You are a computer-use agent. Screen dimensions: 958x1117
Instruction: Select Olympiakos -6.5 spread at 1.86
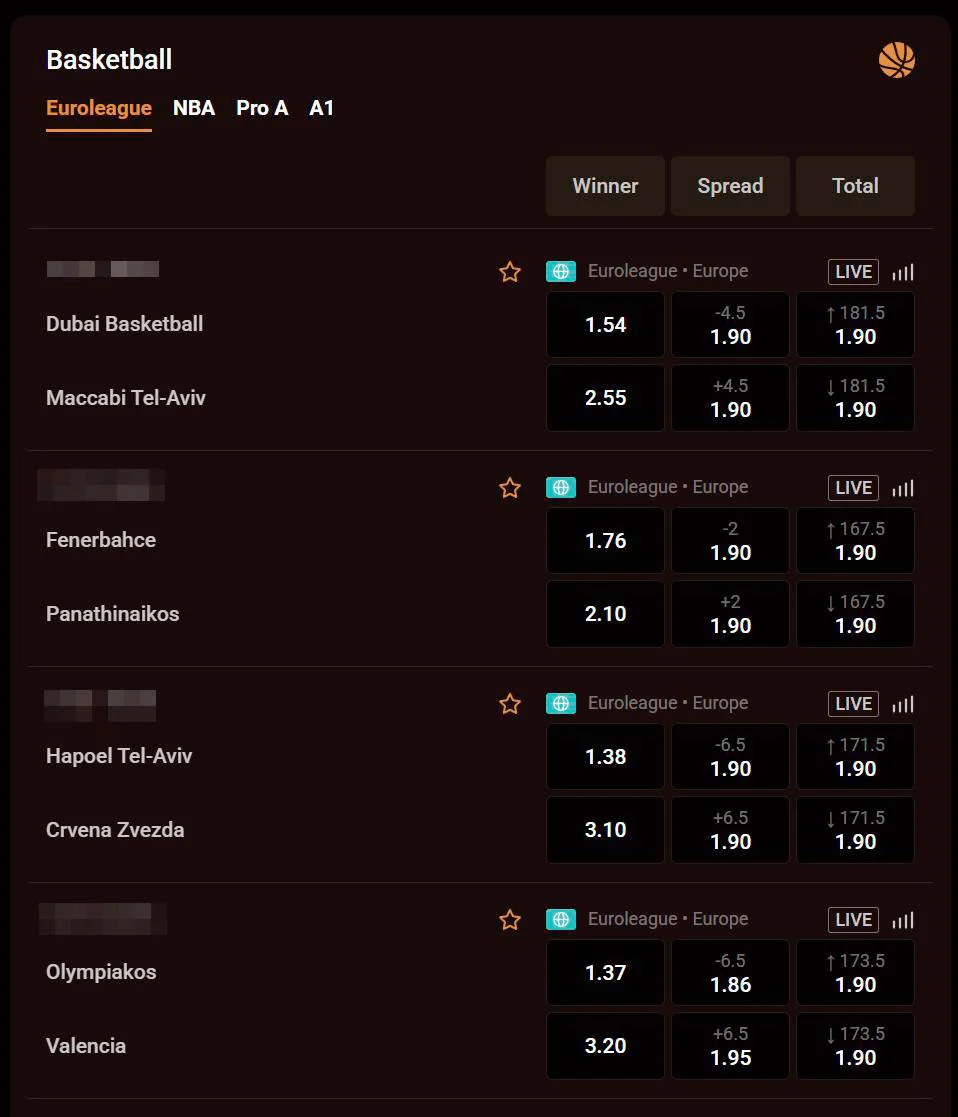coord(730,972)
